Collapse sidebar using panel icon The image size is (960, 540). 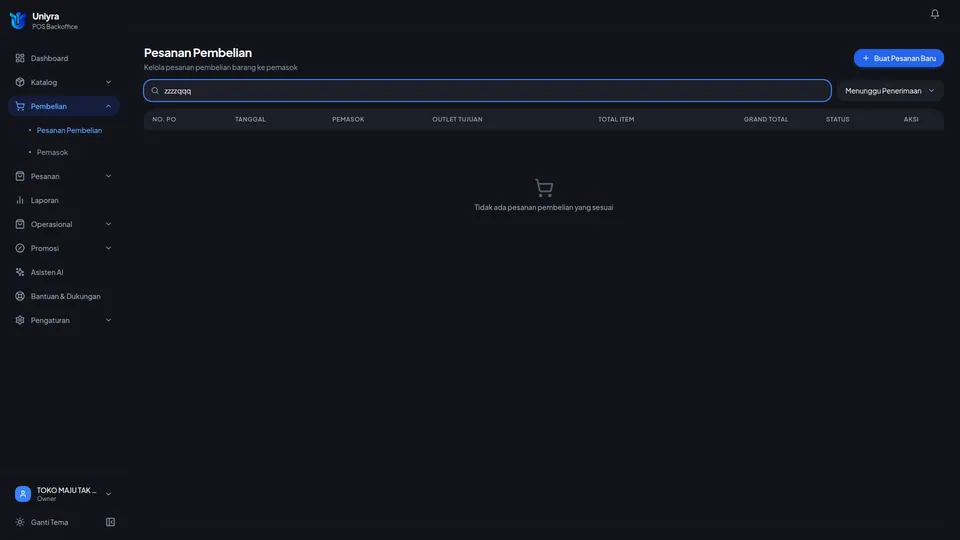(110, 522)
